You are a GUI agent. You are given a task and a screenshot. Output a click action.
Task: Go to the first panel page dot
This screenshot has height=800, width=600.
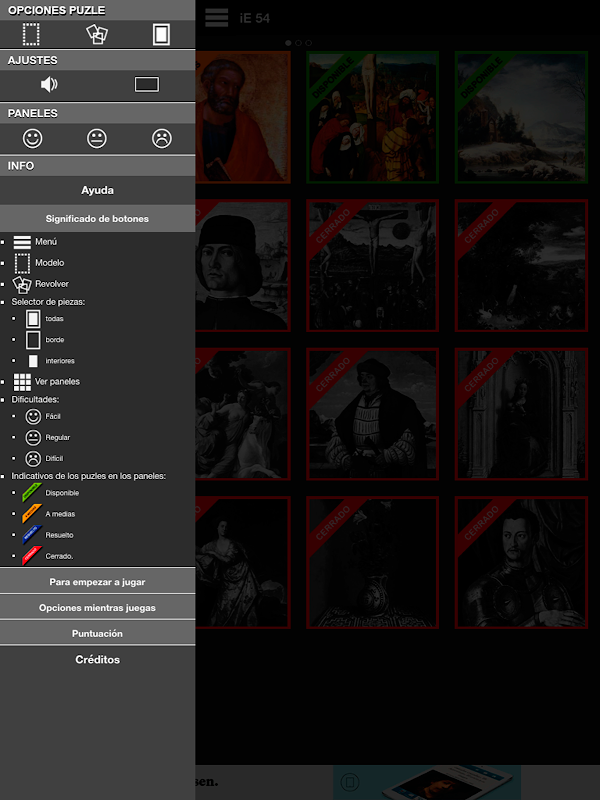pos(288,43)
